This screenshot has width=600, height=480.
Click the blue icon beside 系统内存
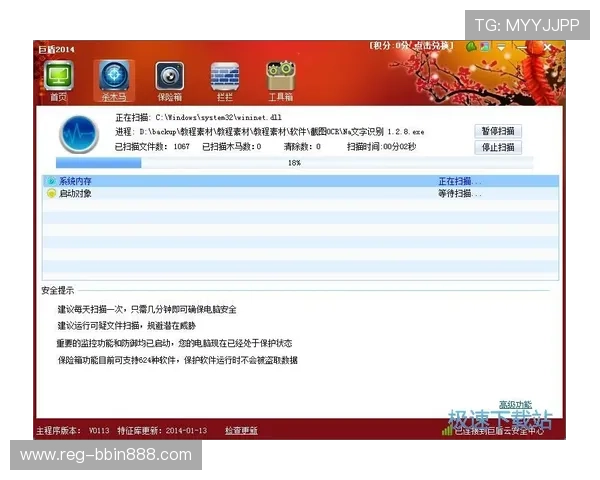pyautogui.click(x=51, y=181)
